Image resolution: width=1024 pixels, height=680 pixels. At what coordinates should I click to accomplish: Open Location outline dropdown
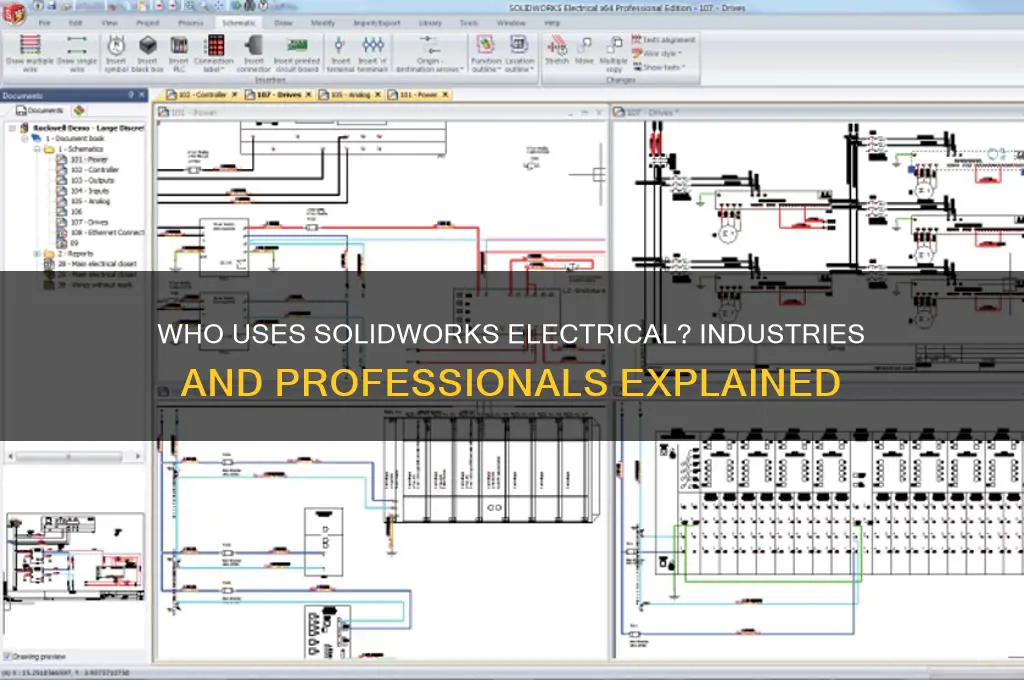[x=519, y=53]
